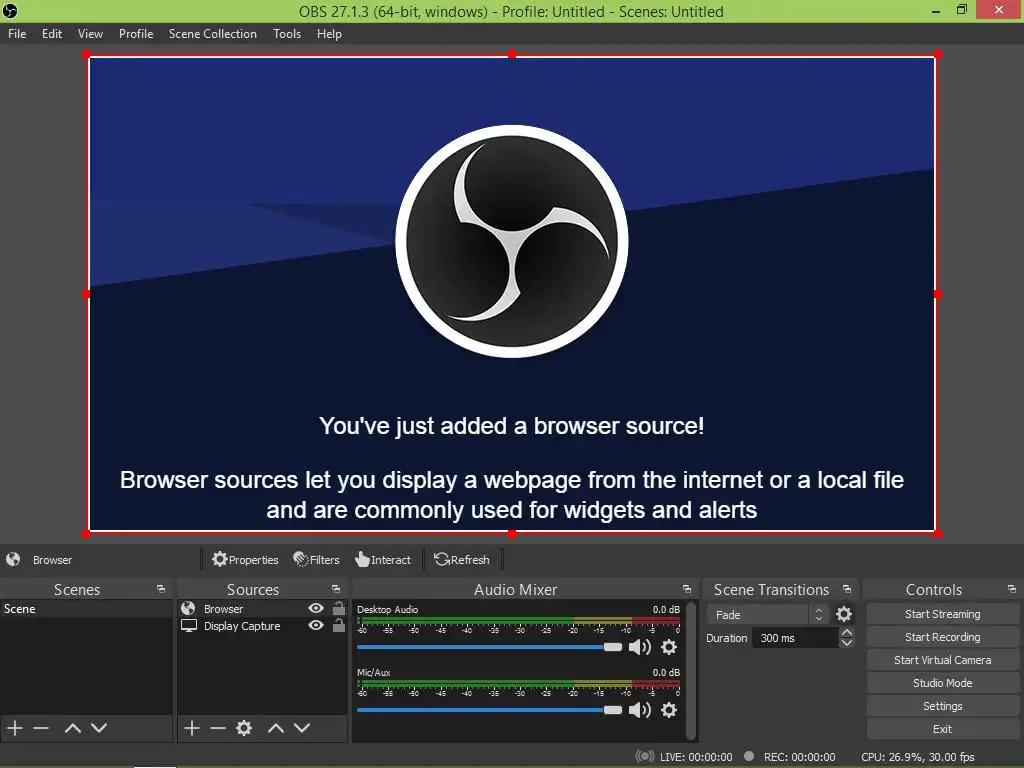
Task: Click the OBS logo in title bar
Action: click(10, 11)
